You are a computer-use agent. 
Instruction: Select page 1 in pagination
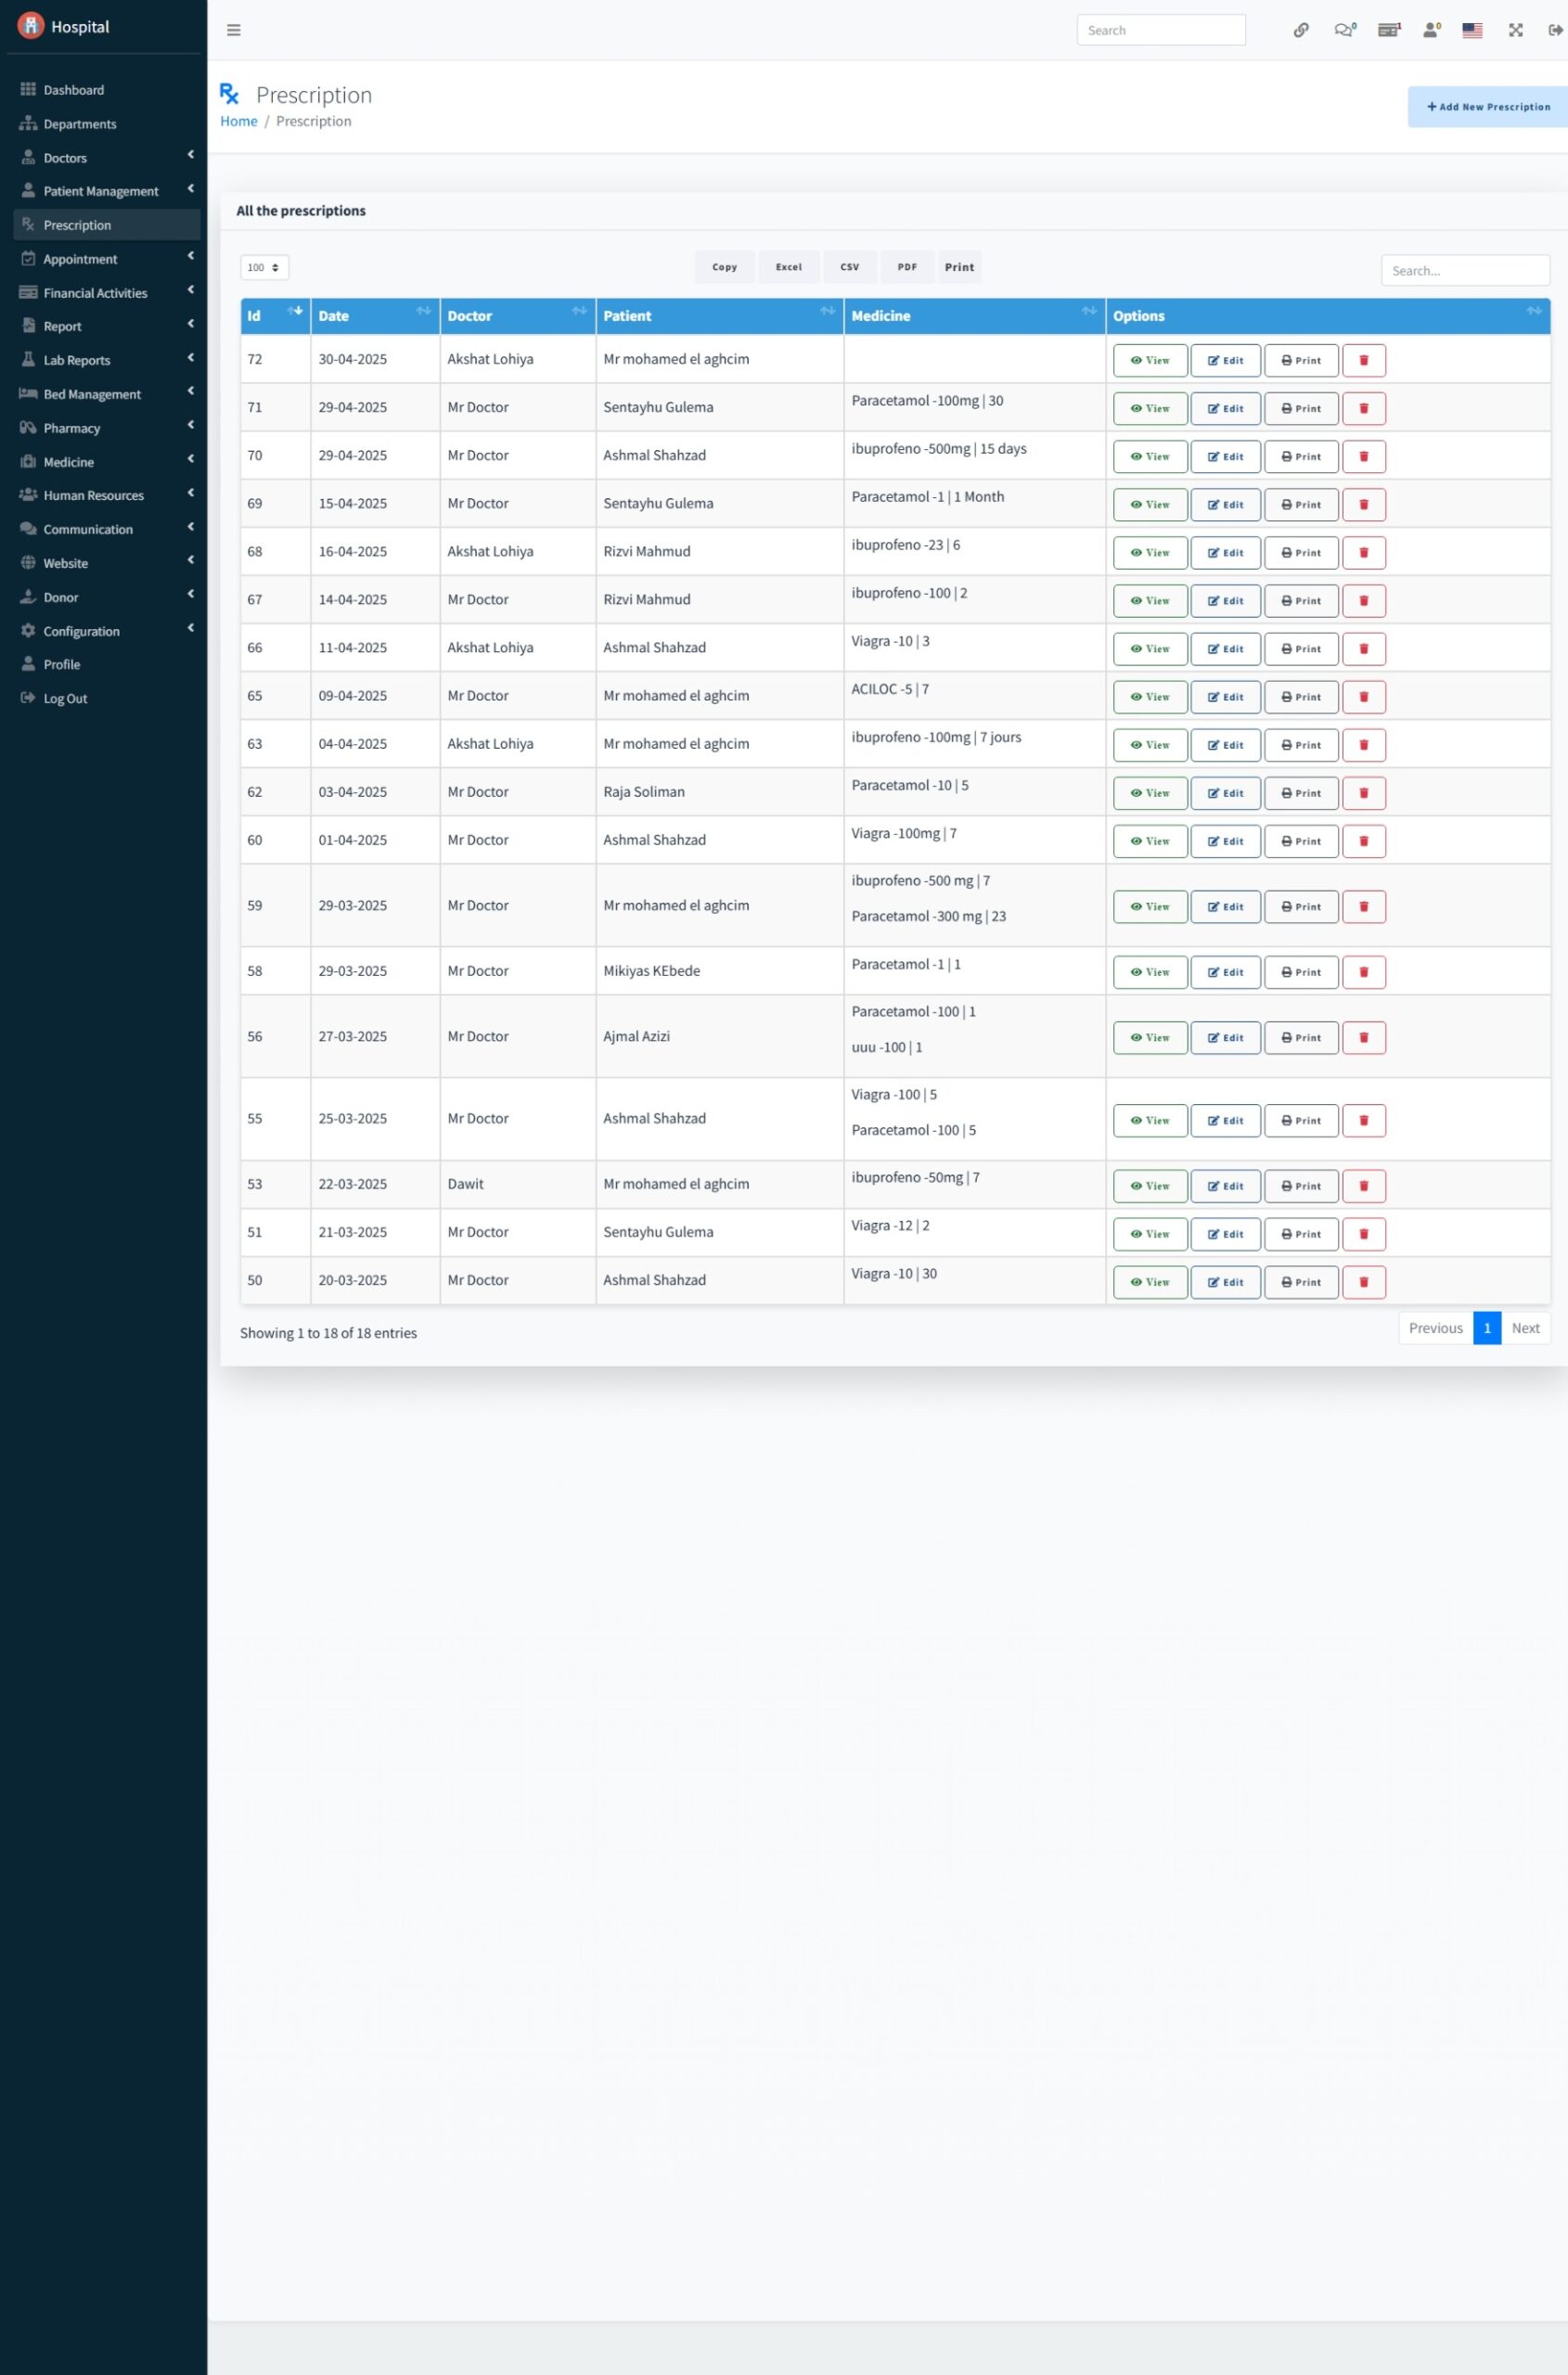pyautogui.click(x=1487, y=1328)
